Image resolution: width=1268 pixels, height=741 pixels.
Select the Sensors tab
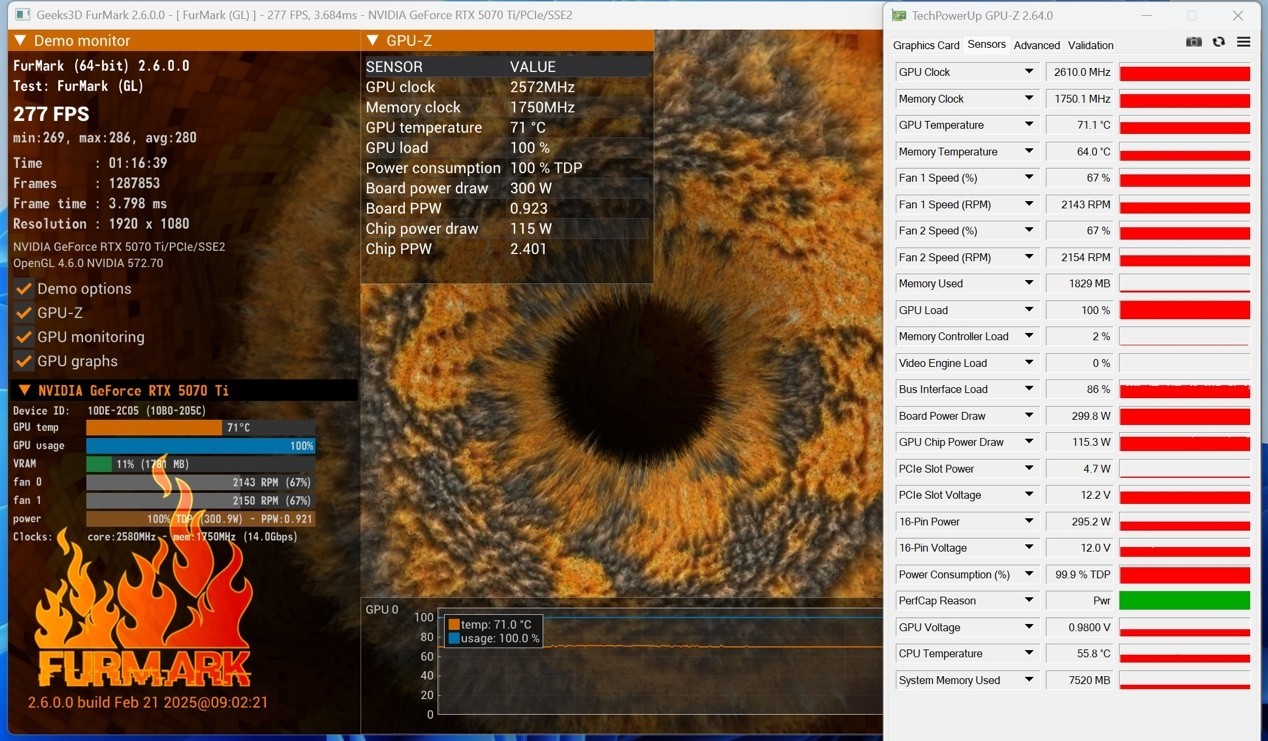986,44
